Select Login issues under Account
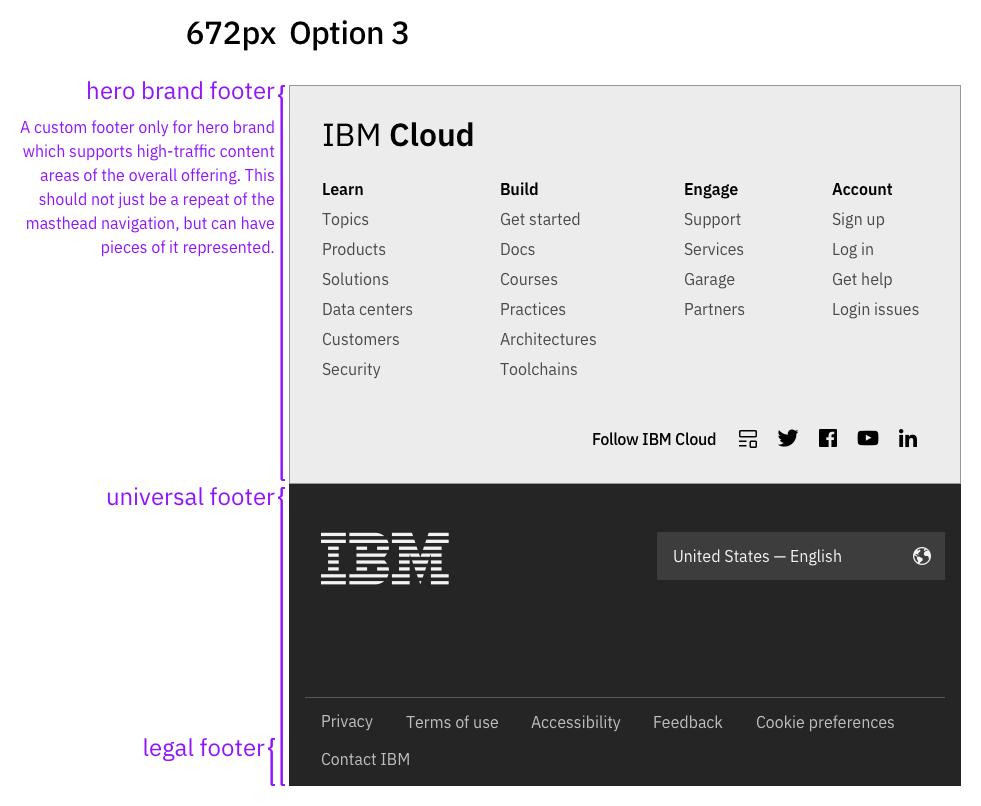This screenshot has width=981, height=806. (875, 309)
